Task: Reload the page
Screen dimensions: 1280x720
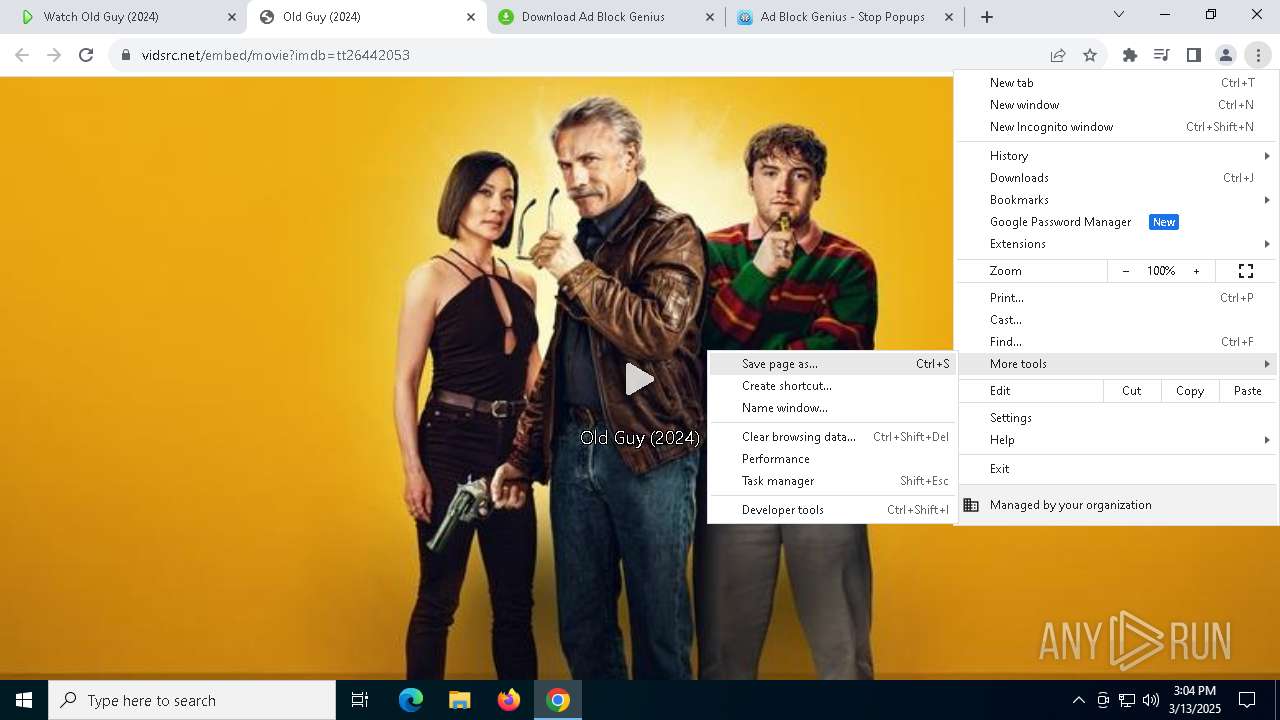Action: point(86,55)
